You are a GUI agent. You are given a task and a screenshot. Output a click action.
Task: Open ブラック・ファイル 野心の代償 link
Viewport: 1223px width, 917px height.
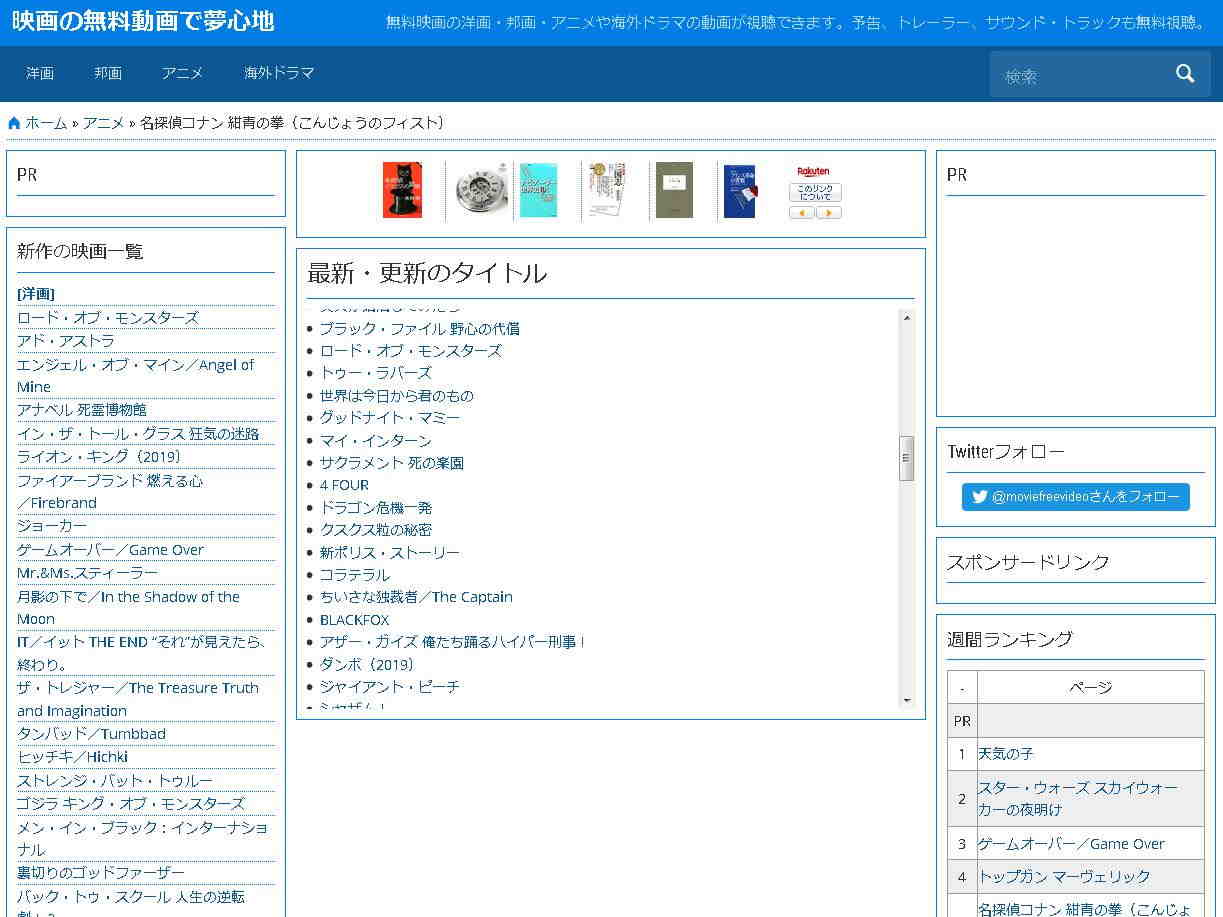tap(419, 328)
